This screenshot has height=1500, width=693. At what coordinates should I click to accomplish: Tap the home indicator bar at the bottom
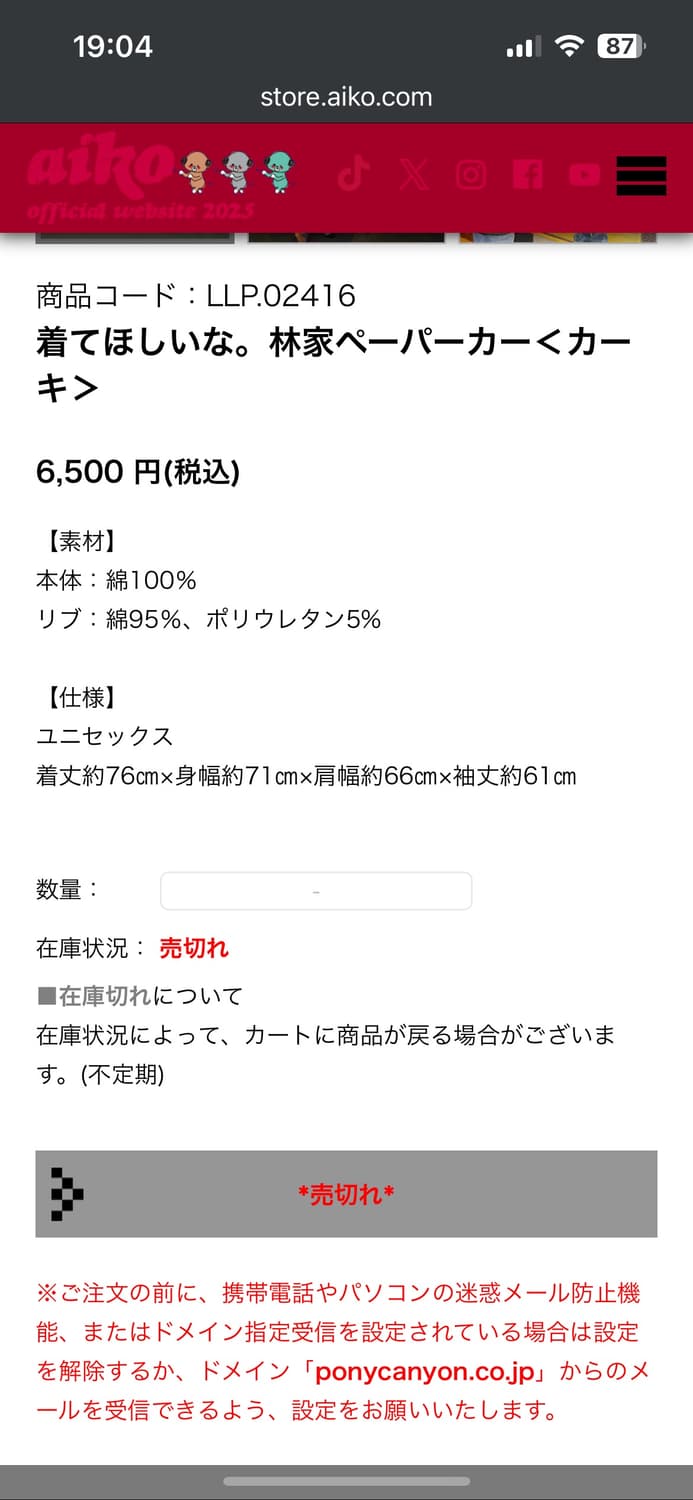coord(346,1481)
